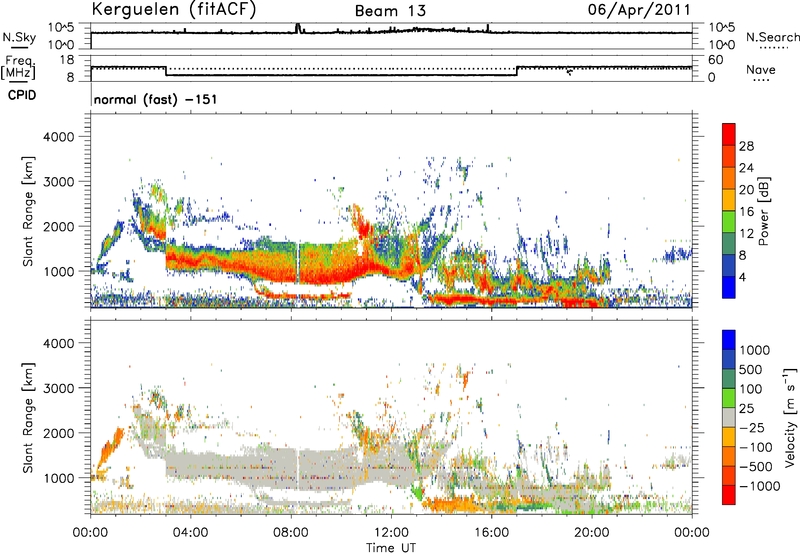The height and width of the screenshot is (554, 800).
Task: Click the '2000' tick of the velocity panel
Action: pos(58,434)
